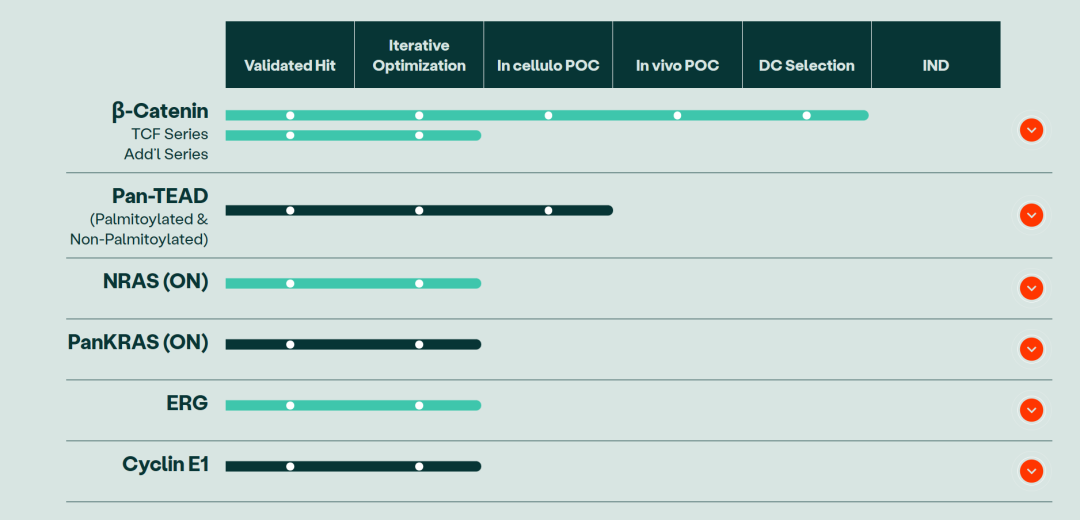This screenshot has width=1080, height=520.
Task: Click the Validated Hit dot on Cyclin E1 bar
Action: (290, 466)
